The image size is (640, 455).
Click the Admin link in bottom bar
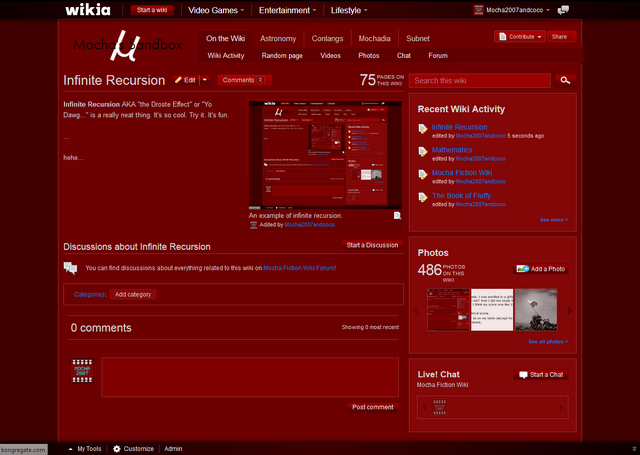(173, 449)
